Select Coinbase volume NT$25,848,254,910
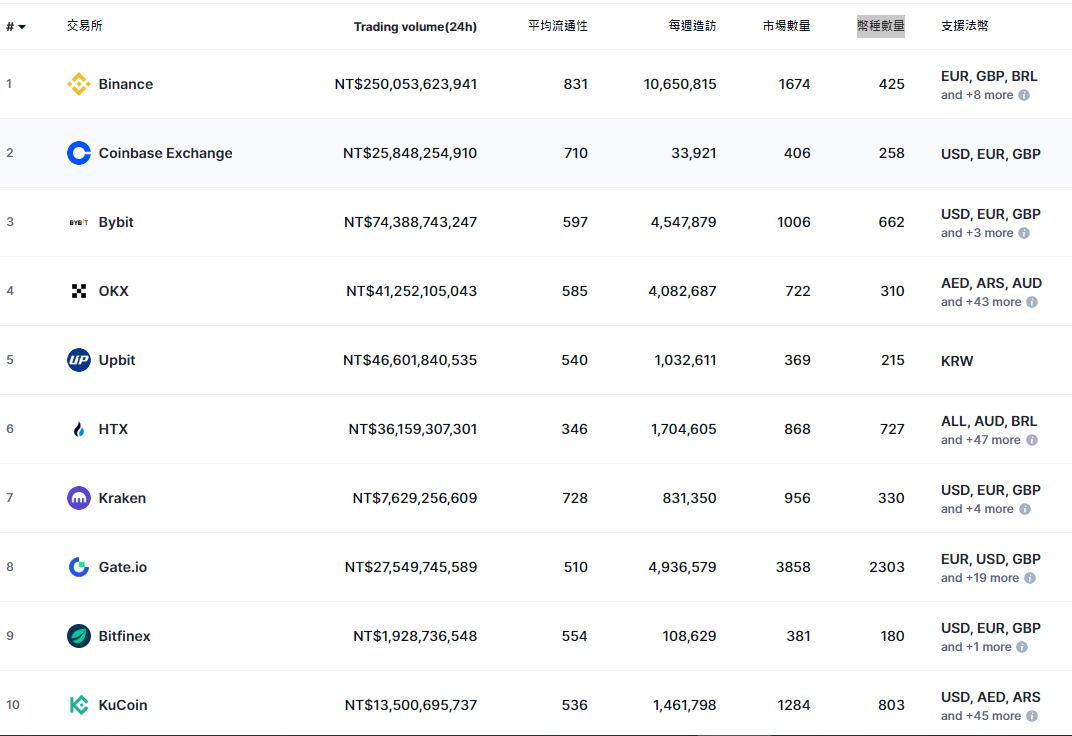1072x736 pixels. tap(410, 153)
